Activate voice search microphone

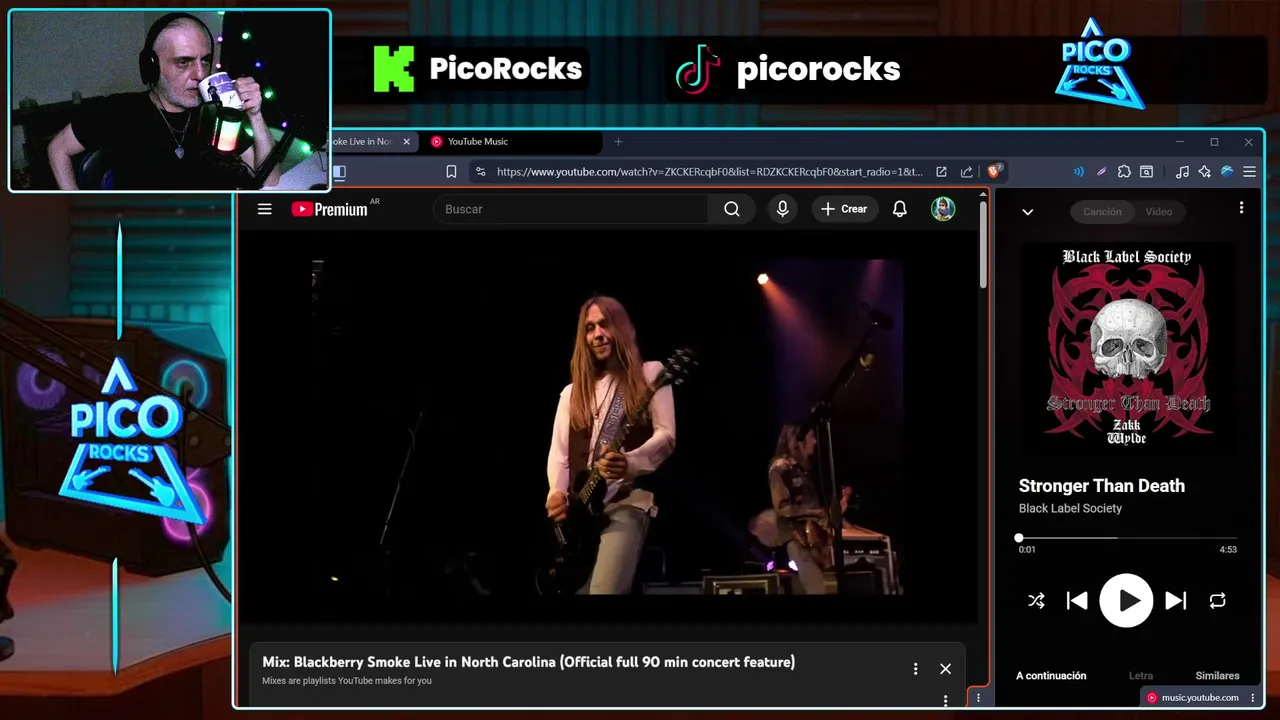782,209
